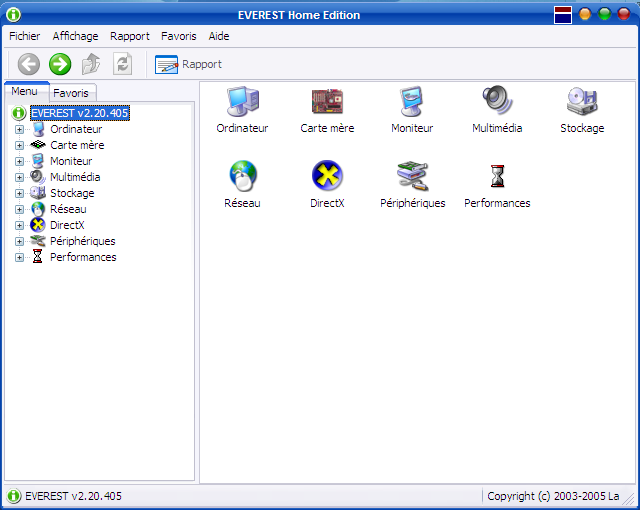Open the Ordinateur icon in main pane
The height and width of the screenshot is (510, 640).
point(243,101)
